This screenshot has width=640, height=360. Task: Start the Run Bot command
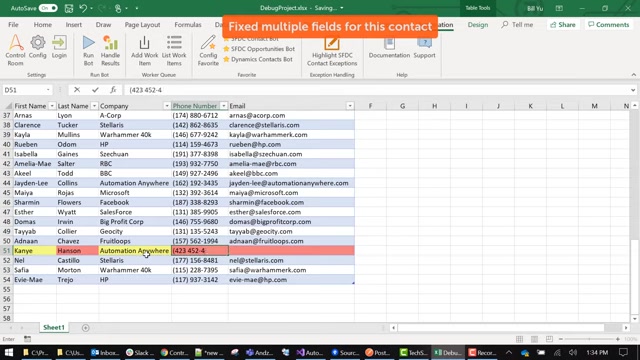click(x=88, y=50)
